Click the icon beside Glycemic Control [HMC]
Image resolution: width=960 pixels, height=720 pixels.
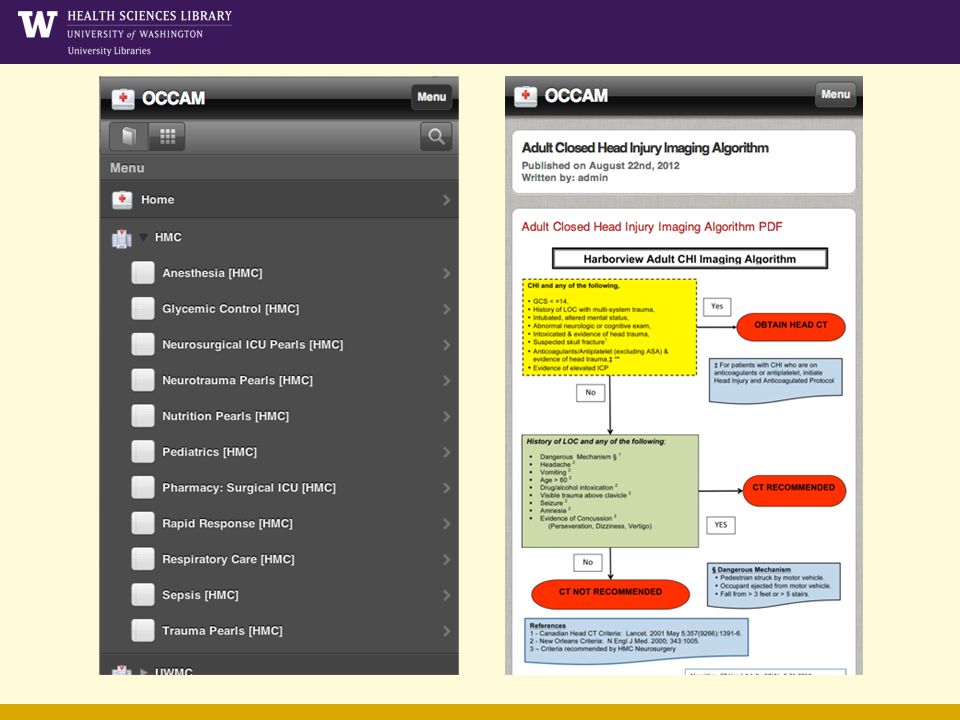coord(143,309)
